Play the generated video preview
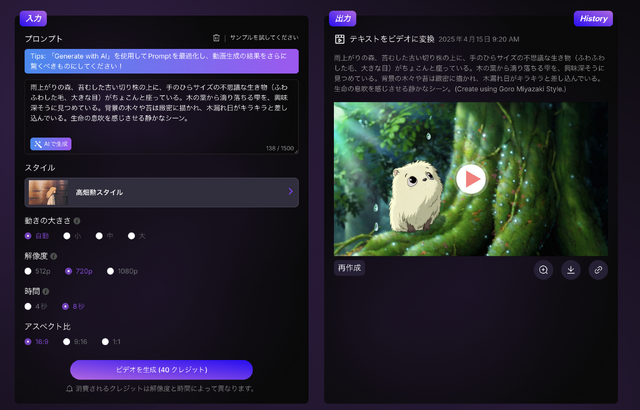The image size is (640, 410). tap(470, 179)
